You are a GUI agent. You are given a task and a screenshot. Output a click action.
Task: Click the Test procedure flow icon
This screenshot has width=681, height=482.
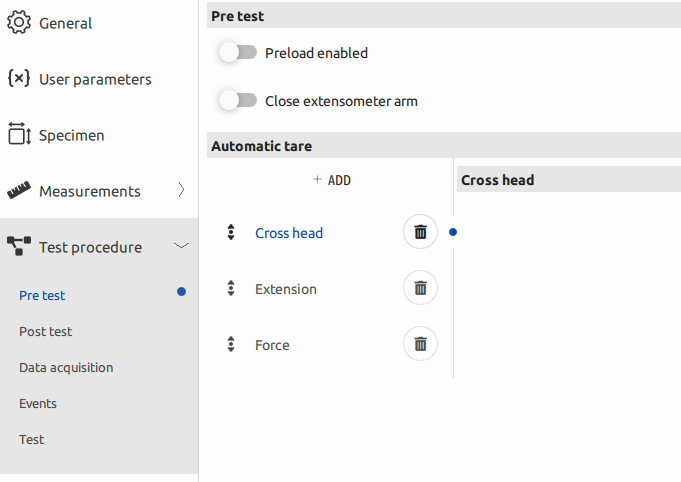pyautogui.click(x=19, y=247)
